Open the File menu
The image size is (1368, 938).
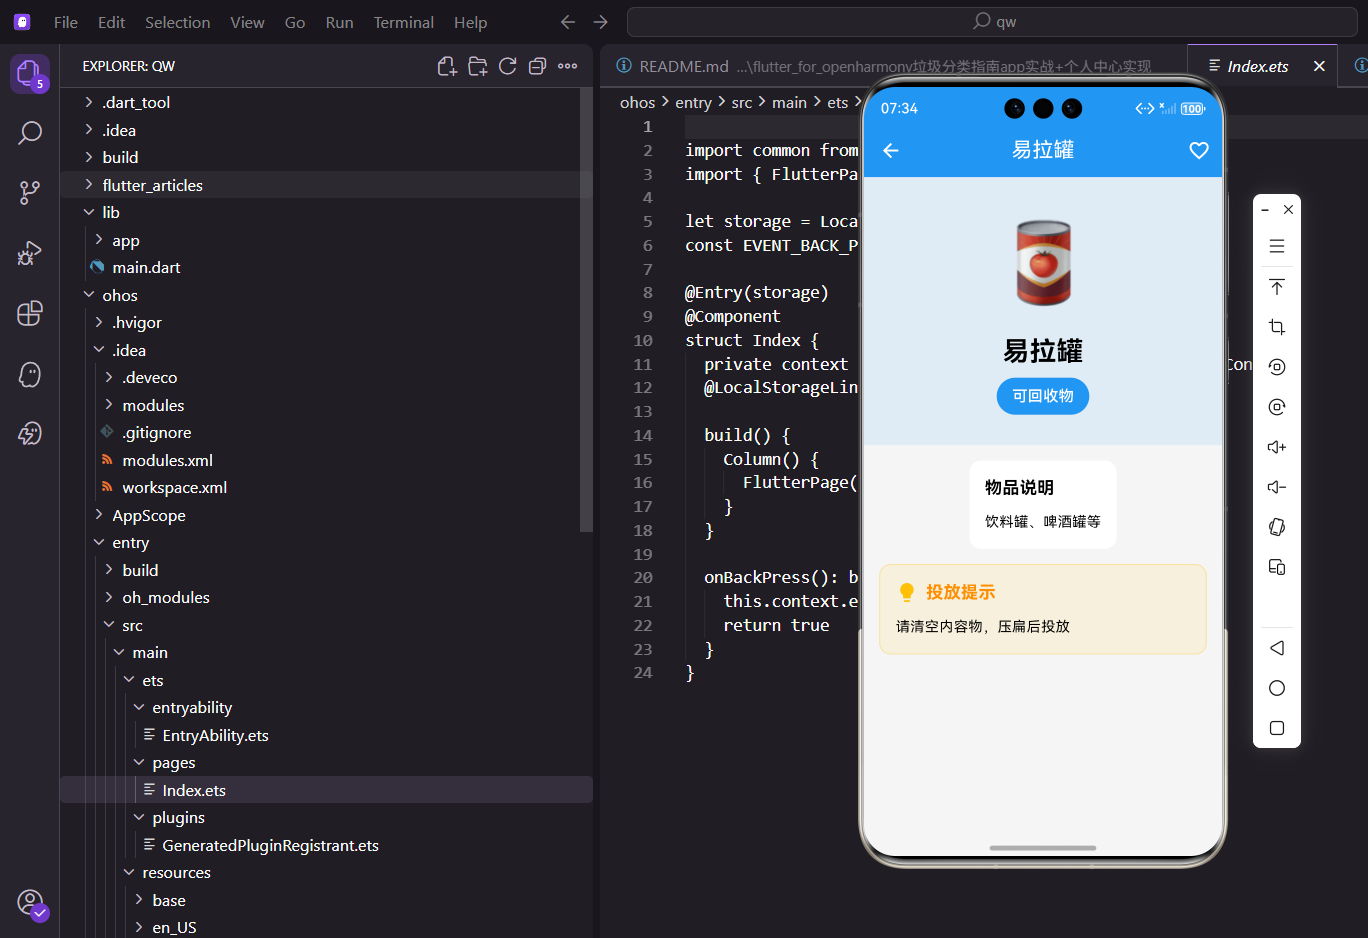click(x=66, y=22)
